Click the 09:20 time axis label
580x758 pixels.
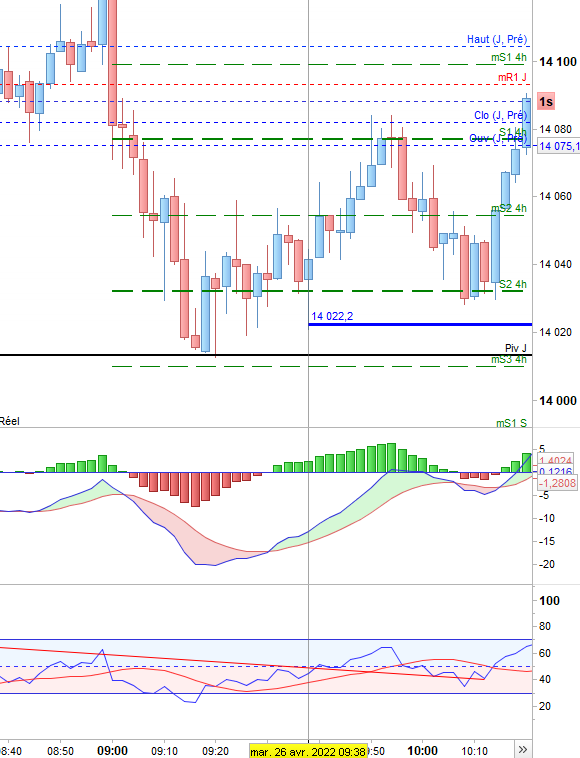(216, 751)
